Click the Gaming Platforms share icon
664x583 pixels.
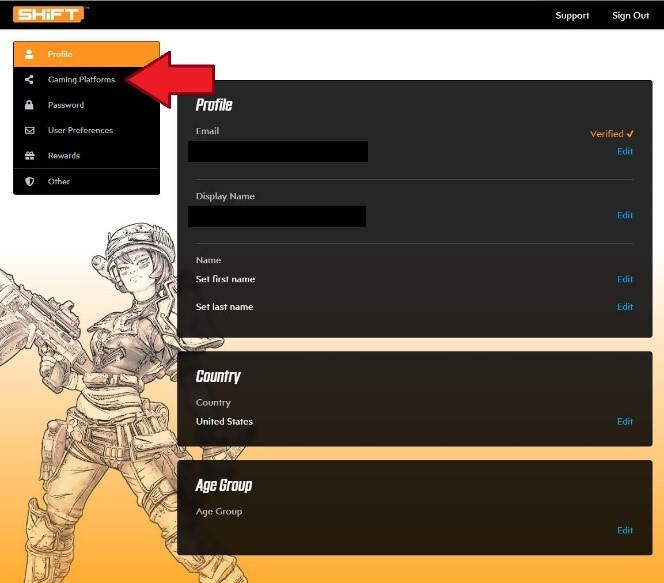[x=29, y=79]
